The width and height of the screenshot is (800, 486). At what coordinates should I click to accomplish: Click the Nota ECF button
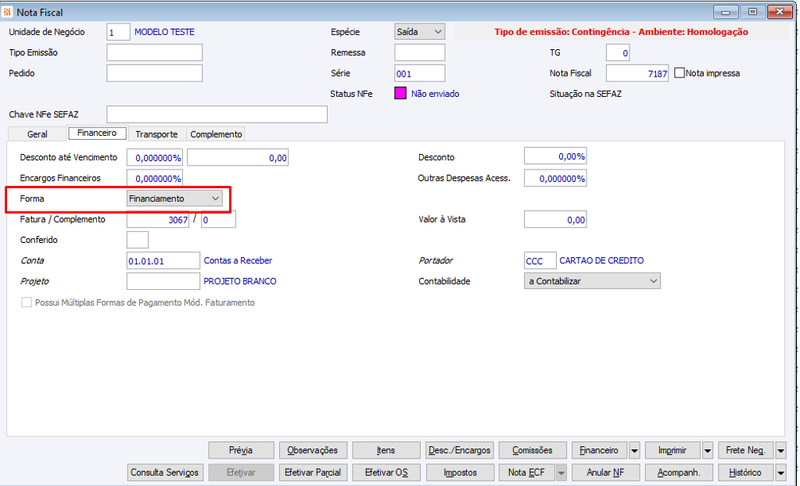[x=527, y=473]
